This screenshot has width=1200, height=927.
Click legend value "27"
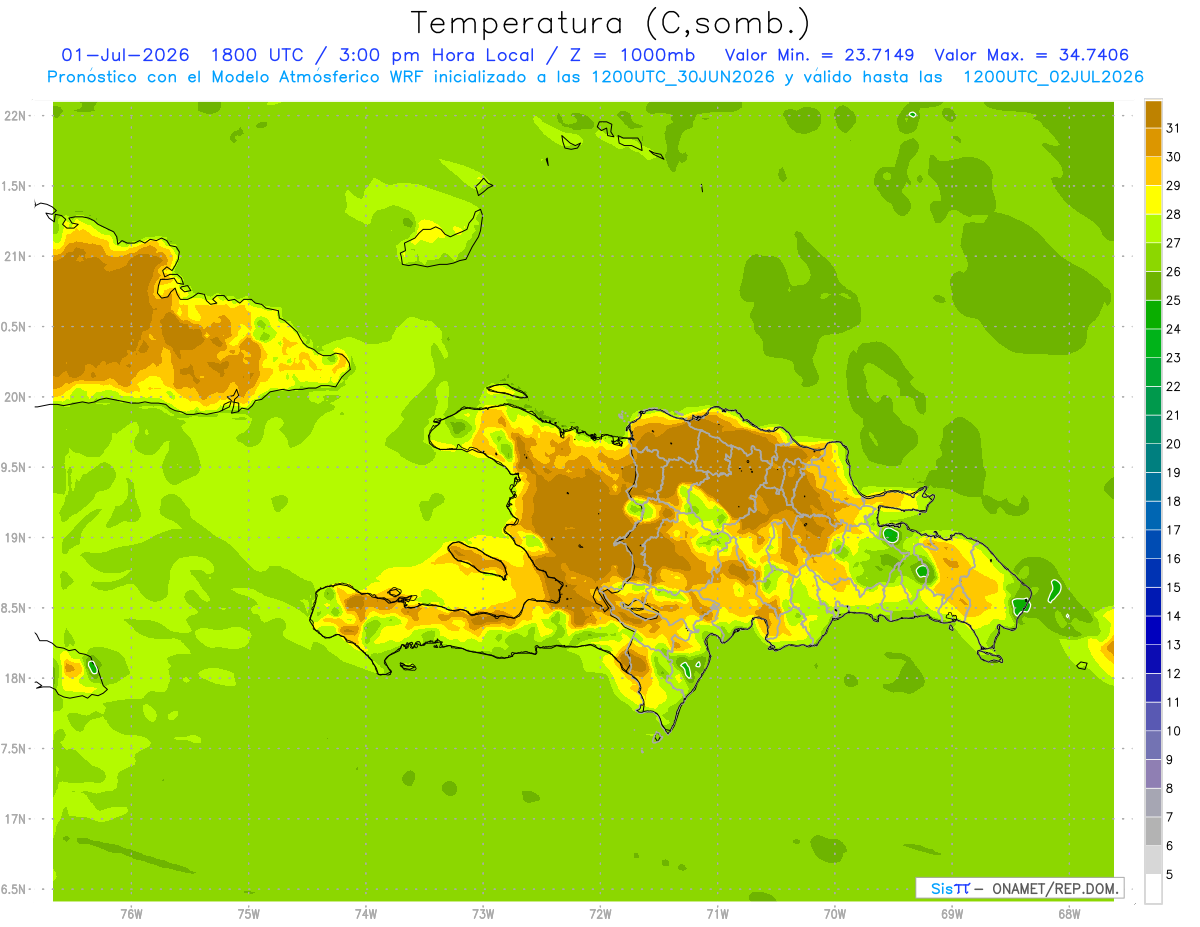[x=1173, y=243]
